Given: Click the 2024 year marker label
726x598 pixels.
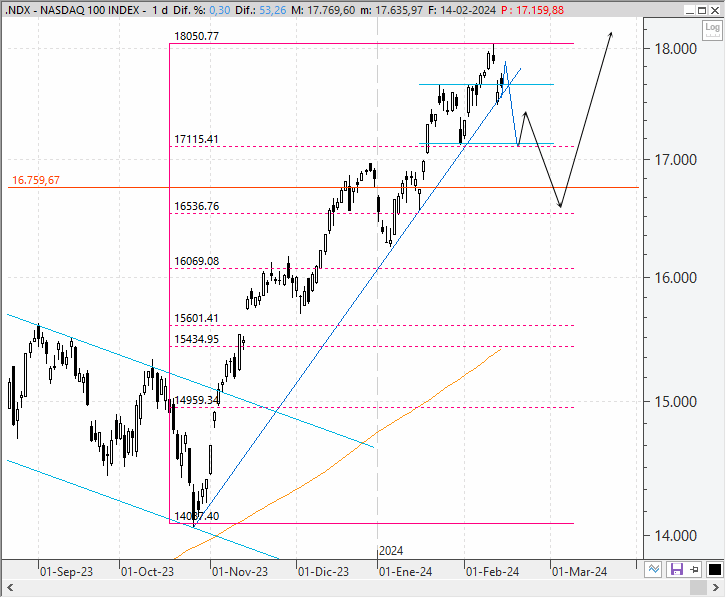Looking at the screenshot, I should click(x=391, y=551).
